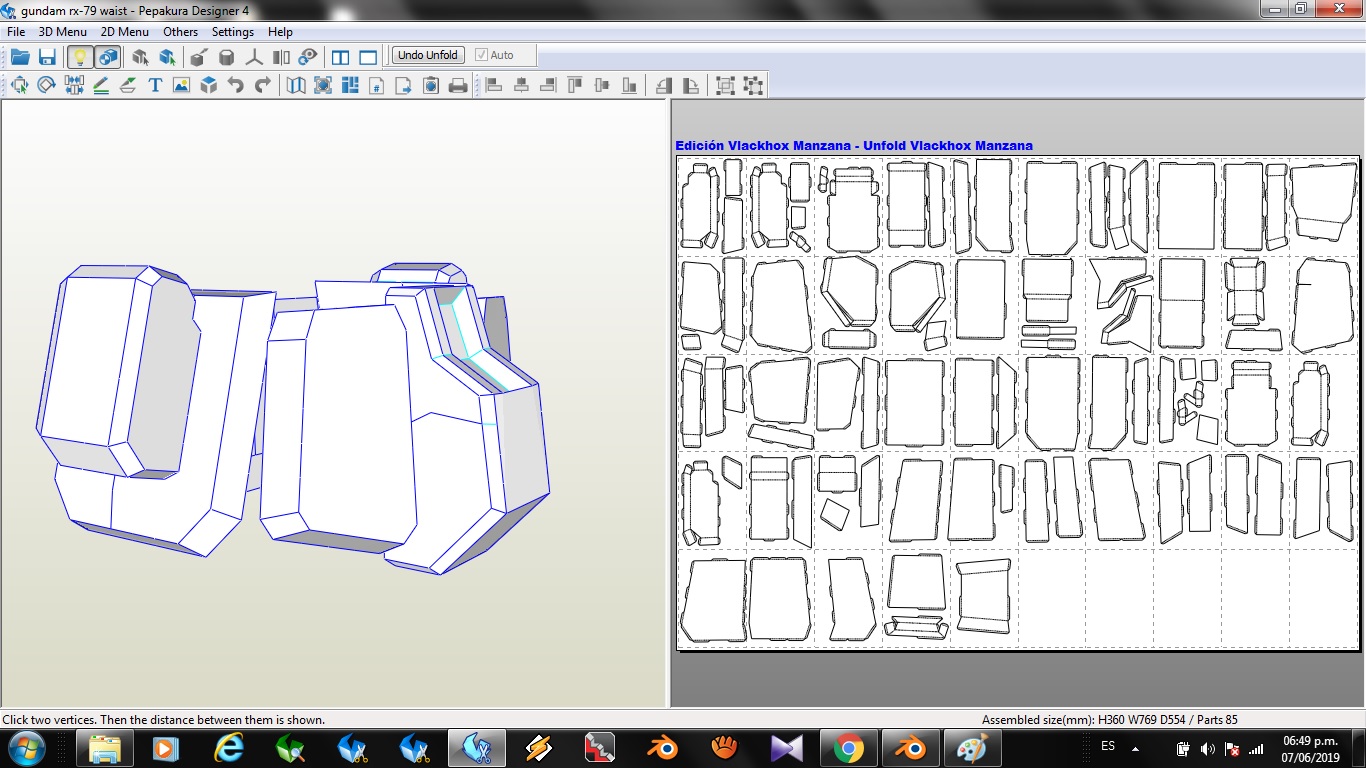This screenshot has height=768, width=1366.
Task: Click the 3D waist model in viewport
Action: (x=295, y=420)
